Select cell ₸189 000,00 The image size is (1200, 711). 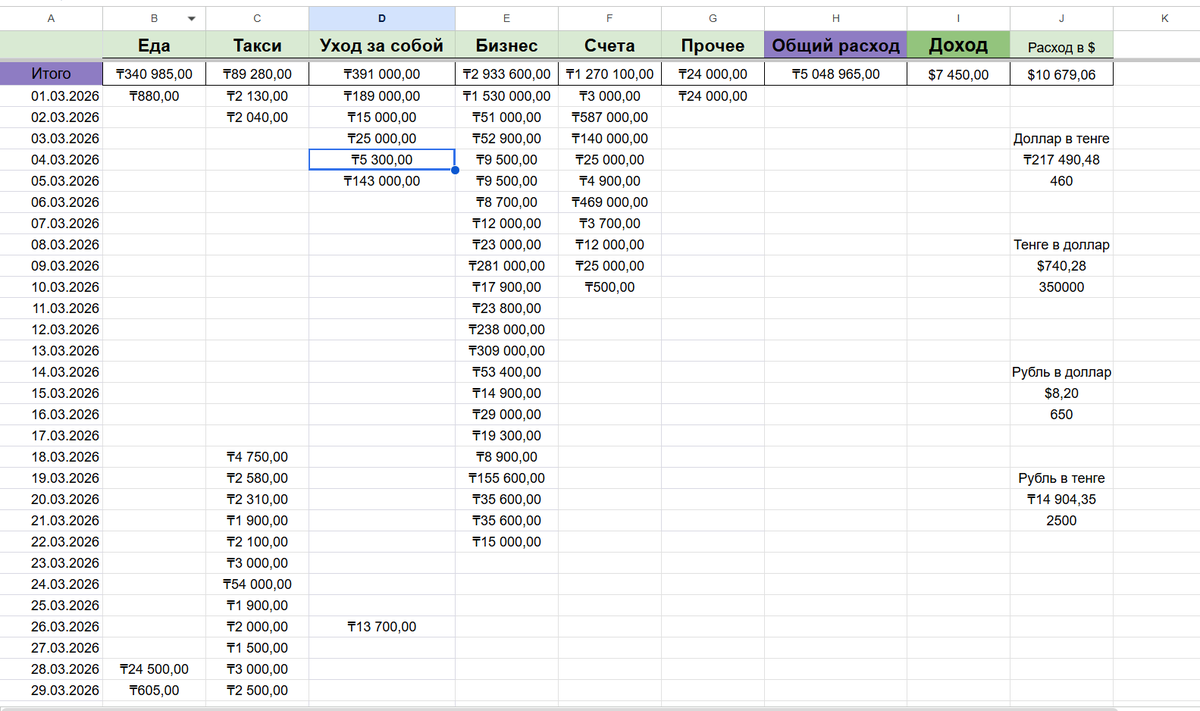pyautogui.click(x=382, y=96)
